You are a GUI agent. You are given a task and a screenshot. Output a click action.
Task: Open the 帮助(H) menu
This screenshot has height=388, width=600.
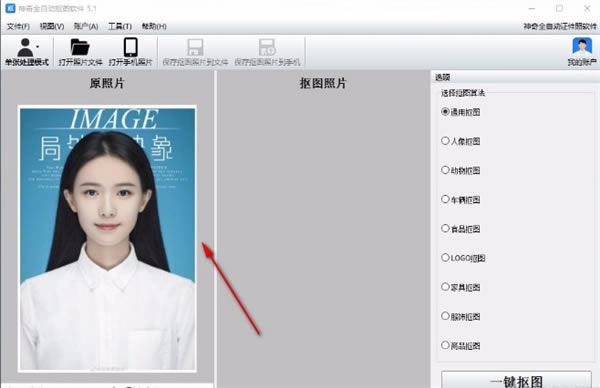point(154,26)
